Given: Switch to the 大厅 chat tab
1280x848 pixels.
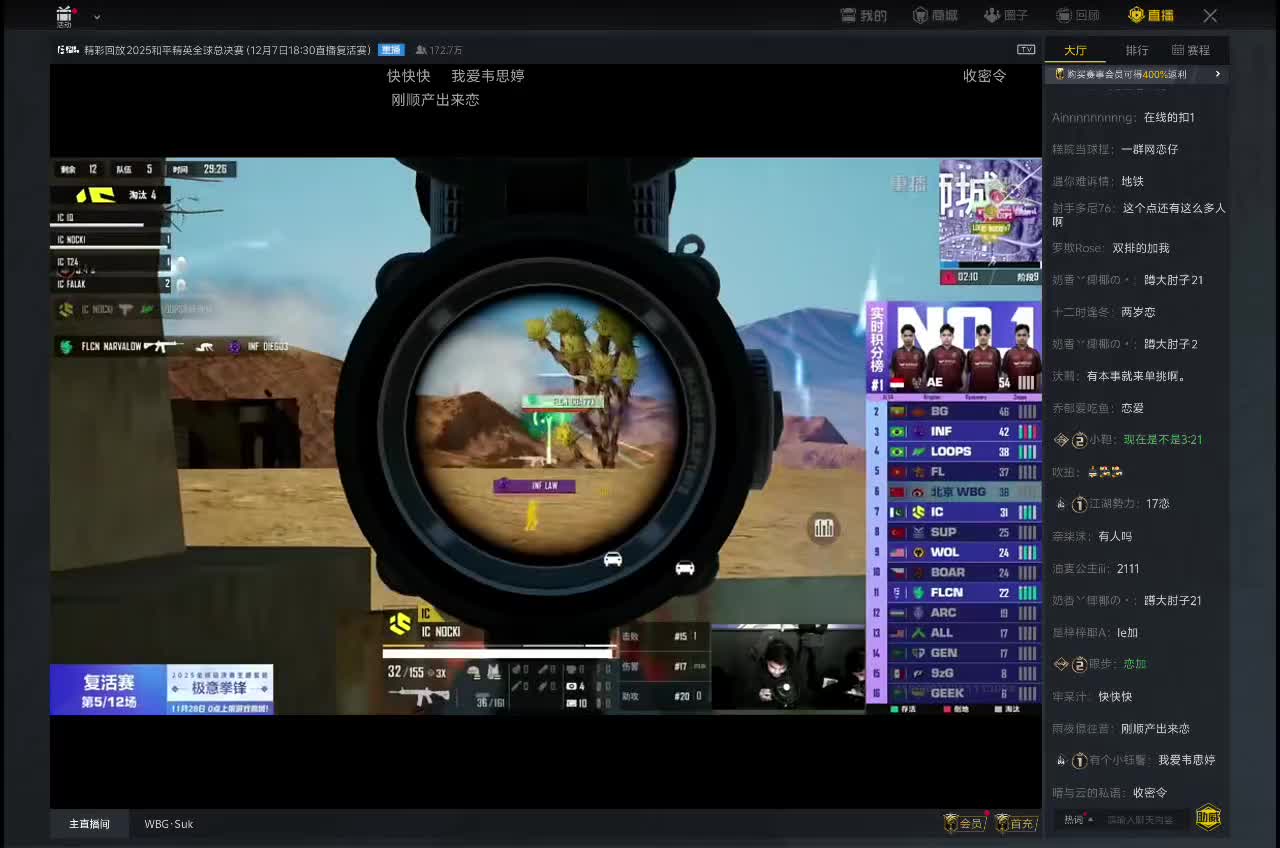Looking at the screenshot, I should coord(1075,50).
